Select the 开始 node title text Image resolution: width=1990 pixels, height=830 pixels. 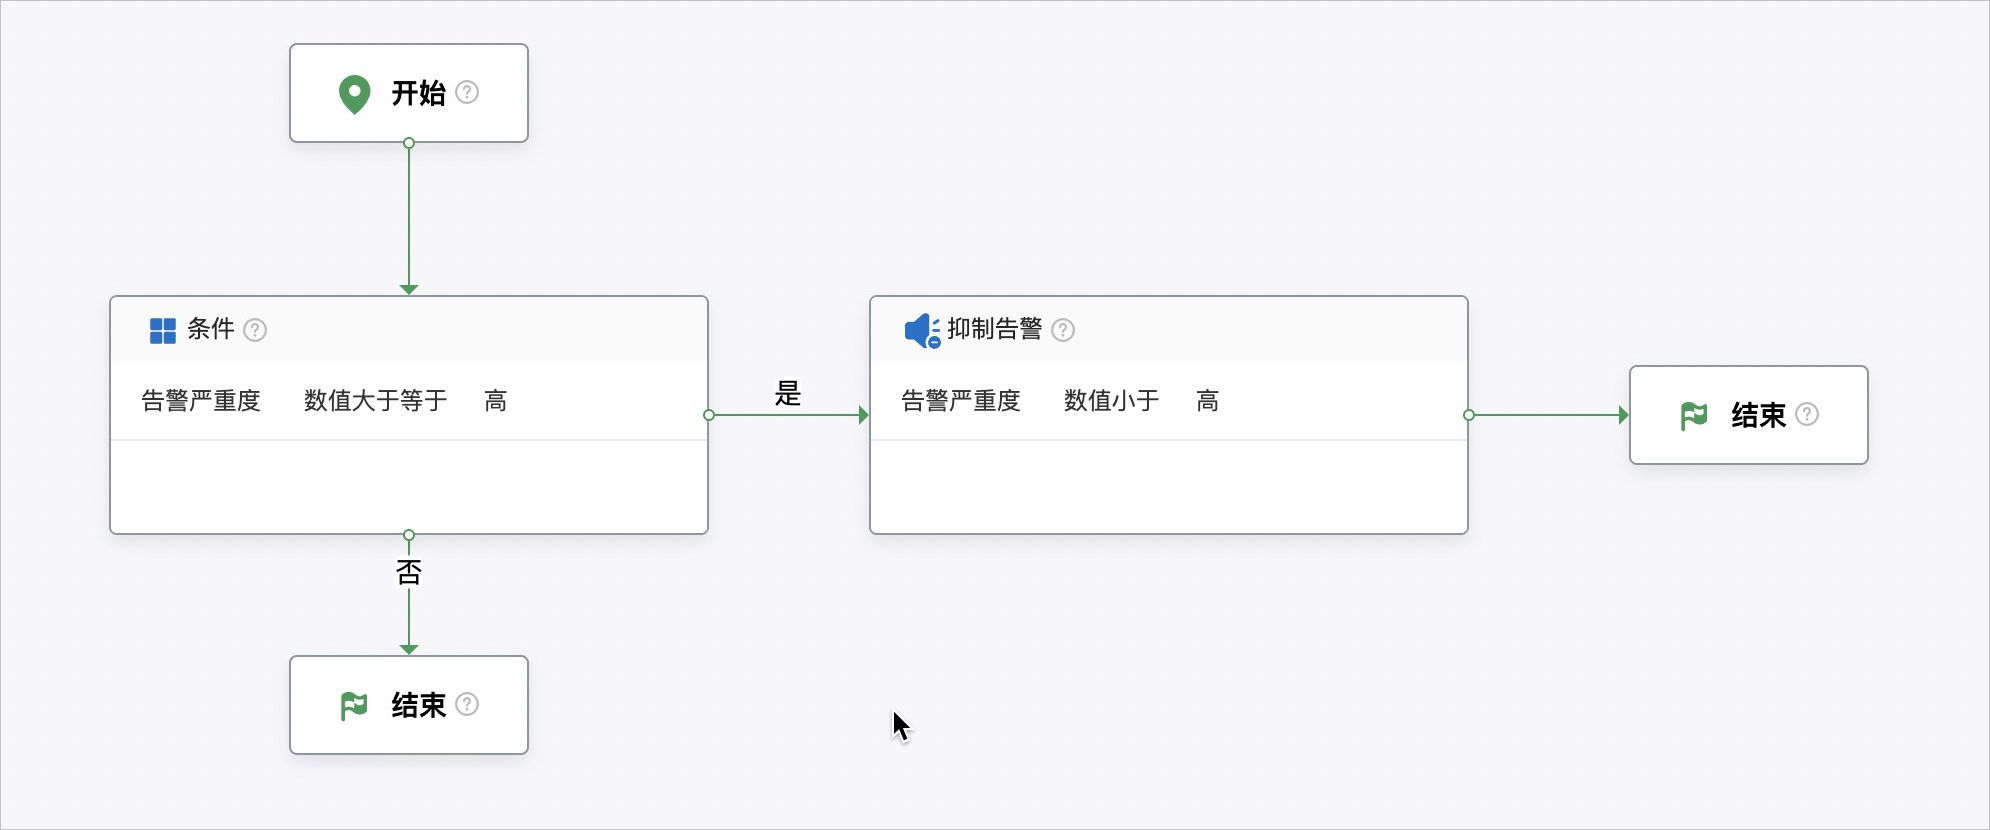(x=420, y=92)
